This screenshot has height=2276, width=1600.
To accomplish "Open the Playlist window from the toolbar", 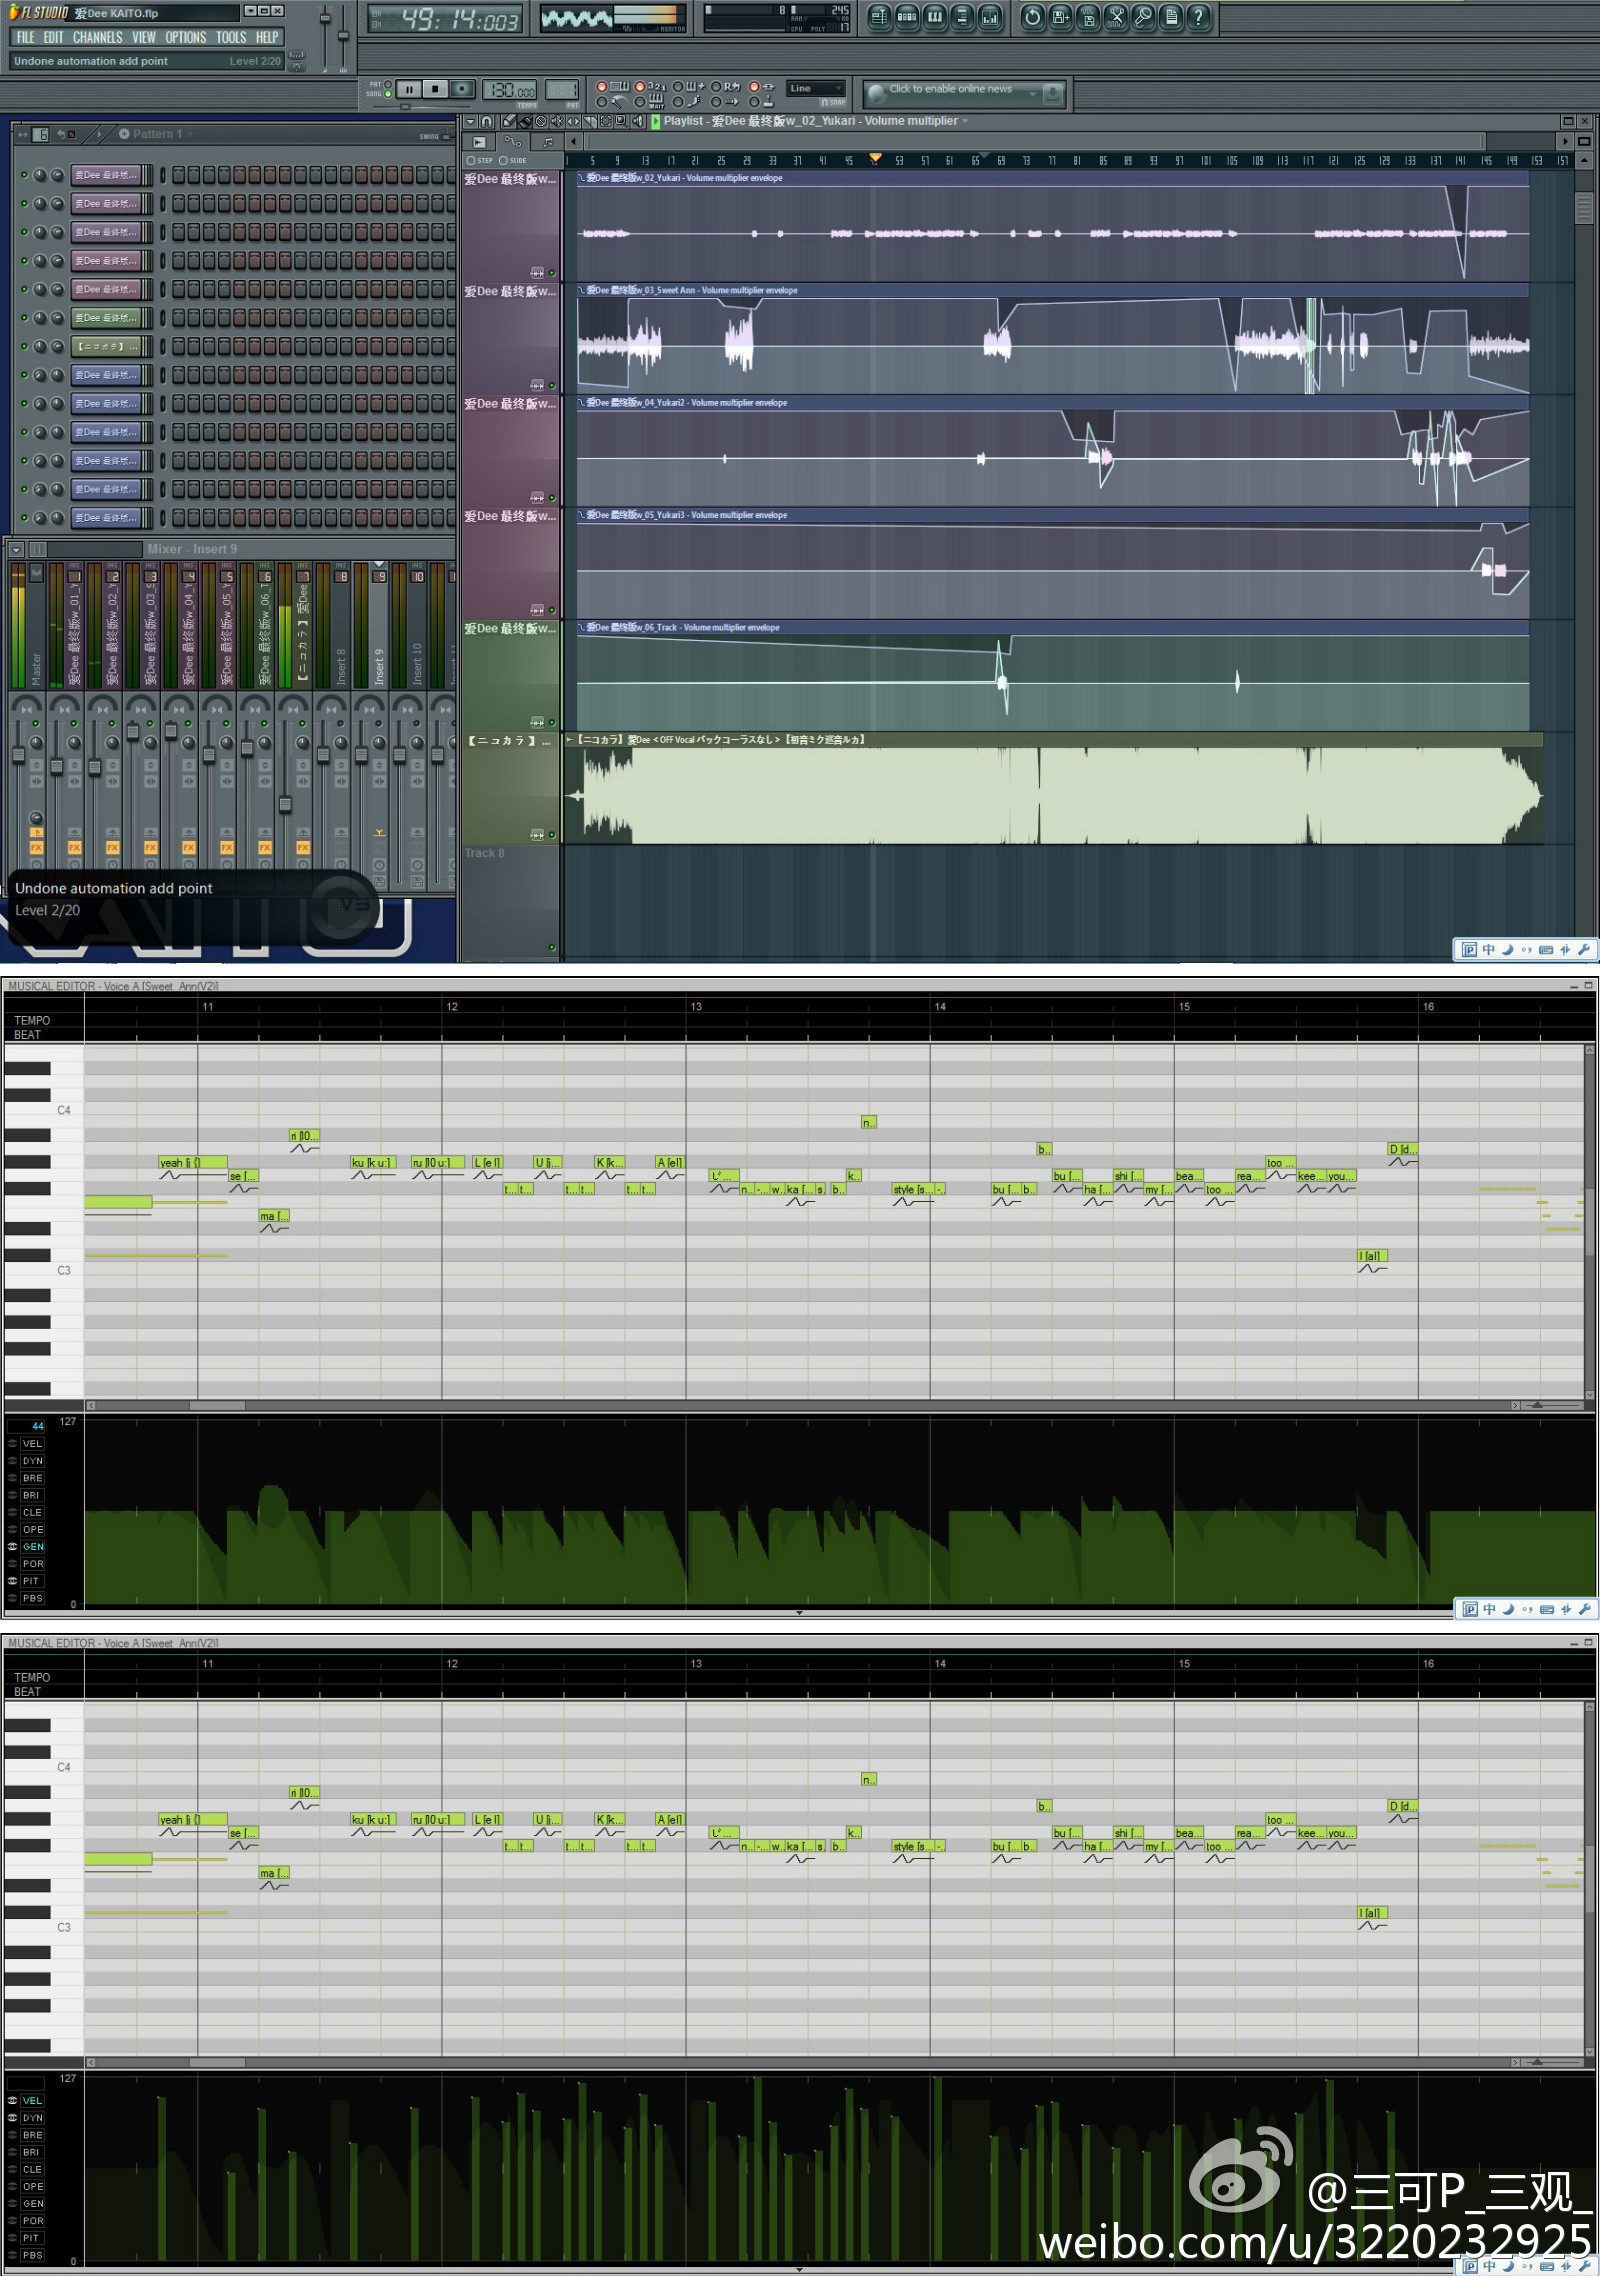I will pos(879,16).
